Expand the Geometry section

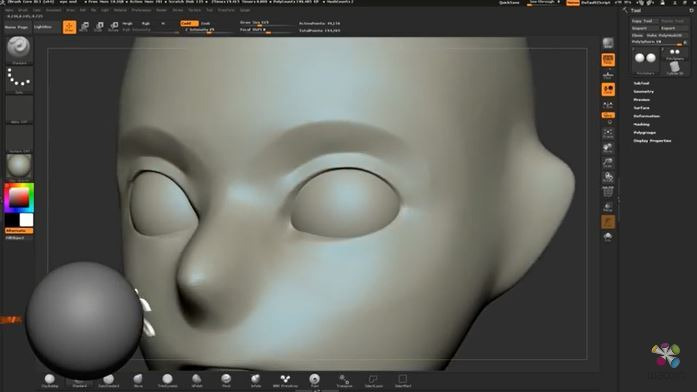pyautogui.click(x=643, y=92)
